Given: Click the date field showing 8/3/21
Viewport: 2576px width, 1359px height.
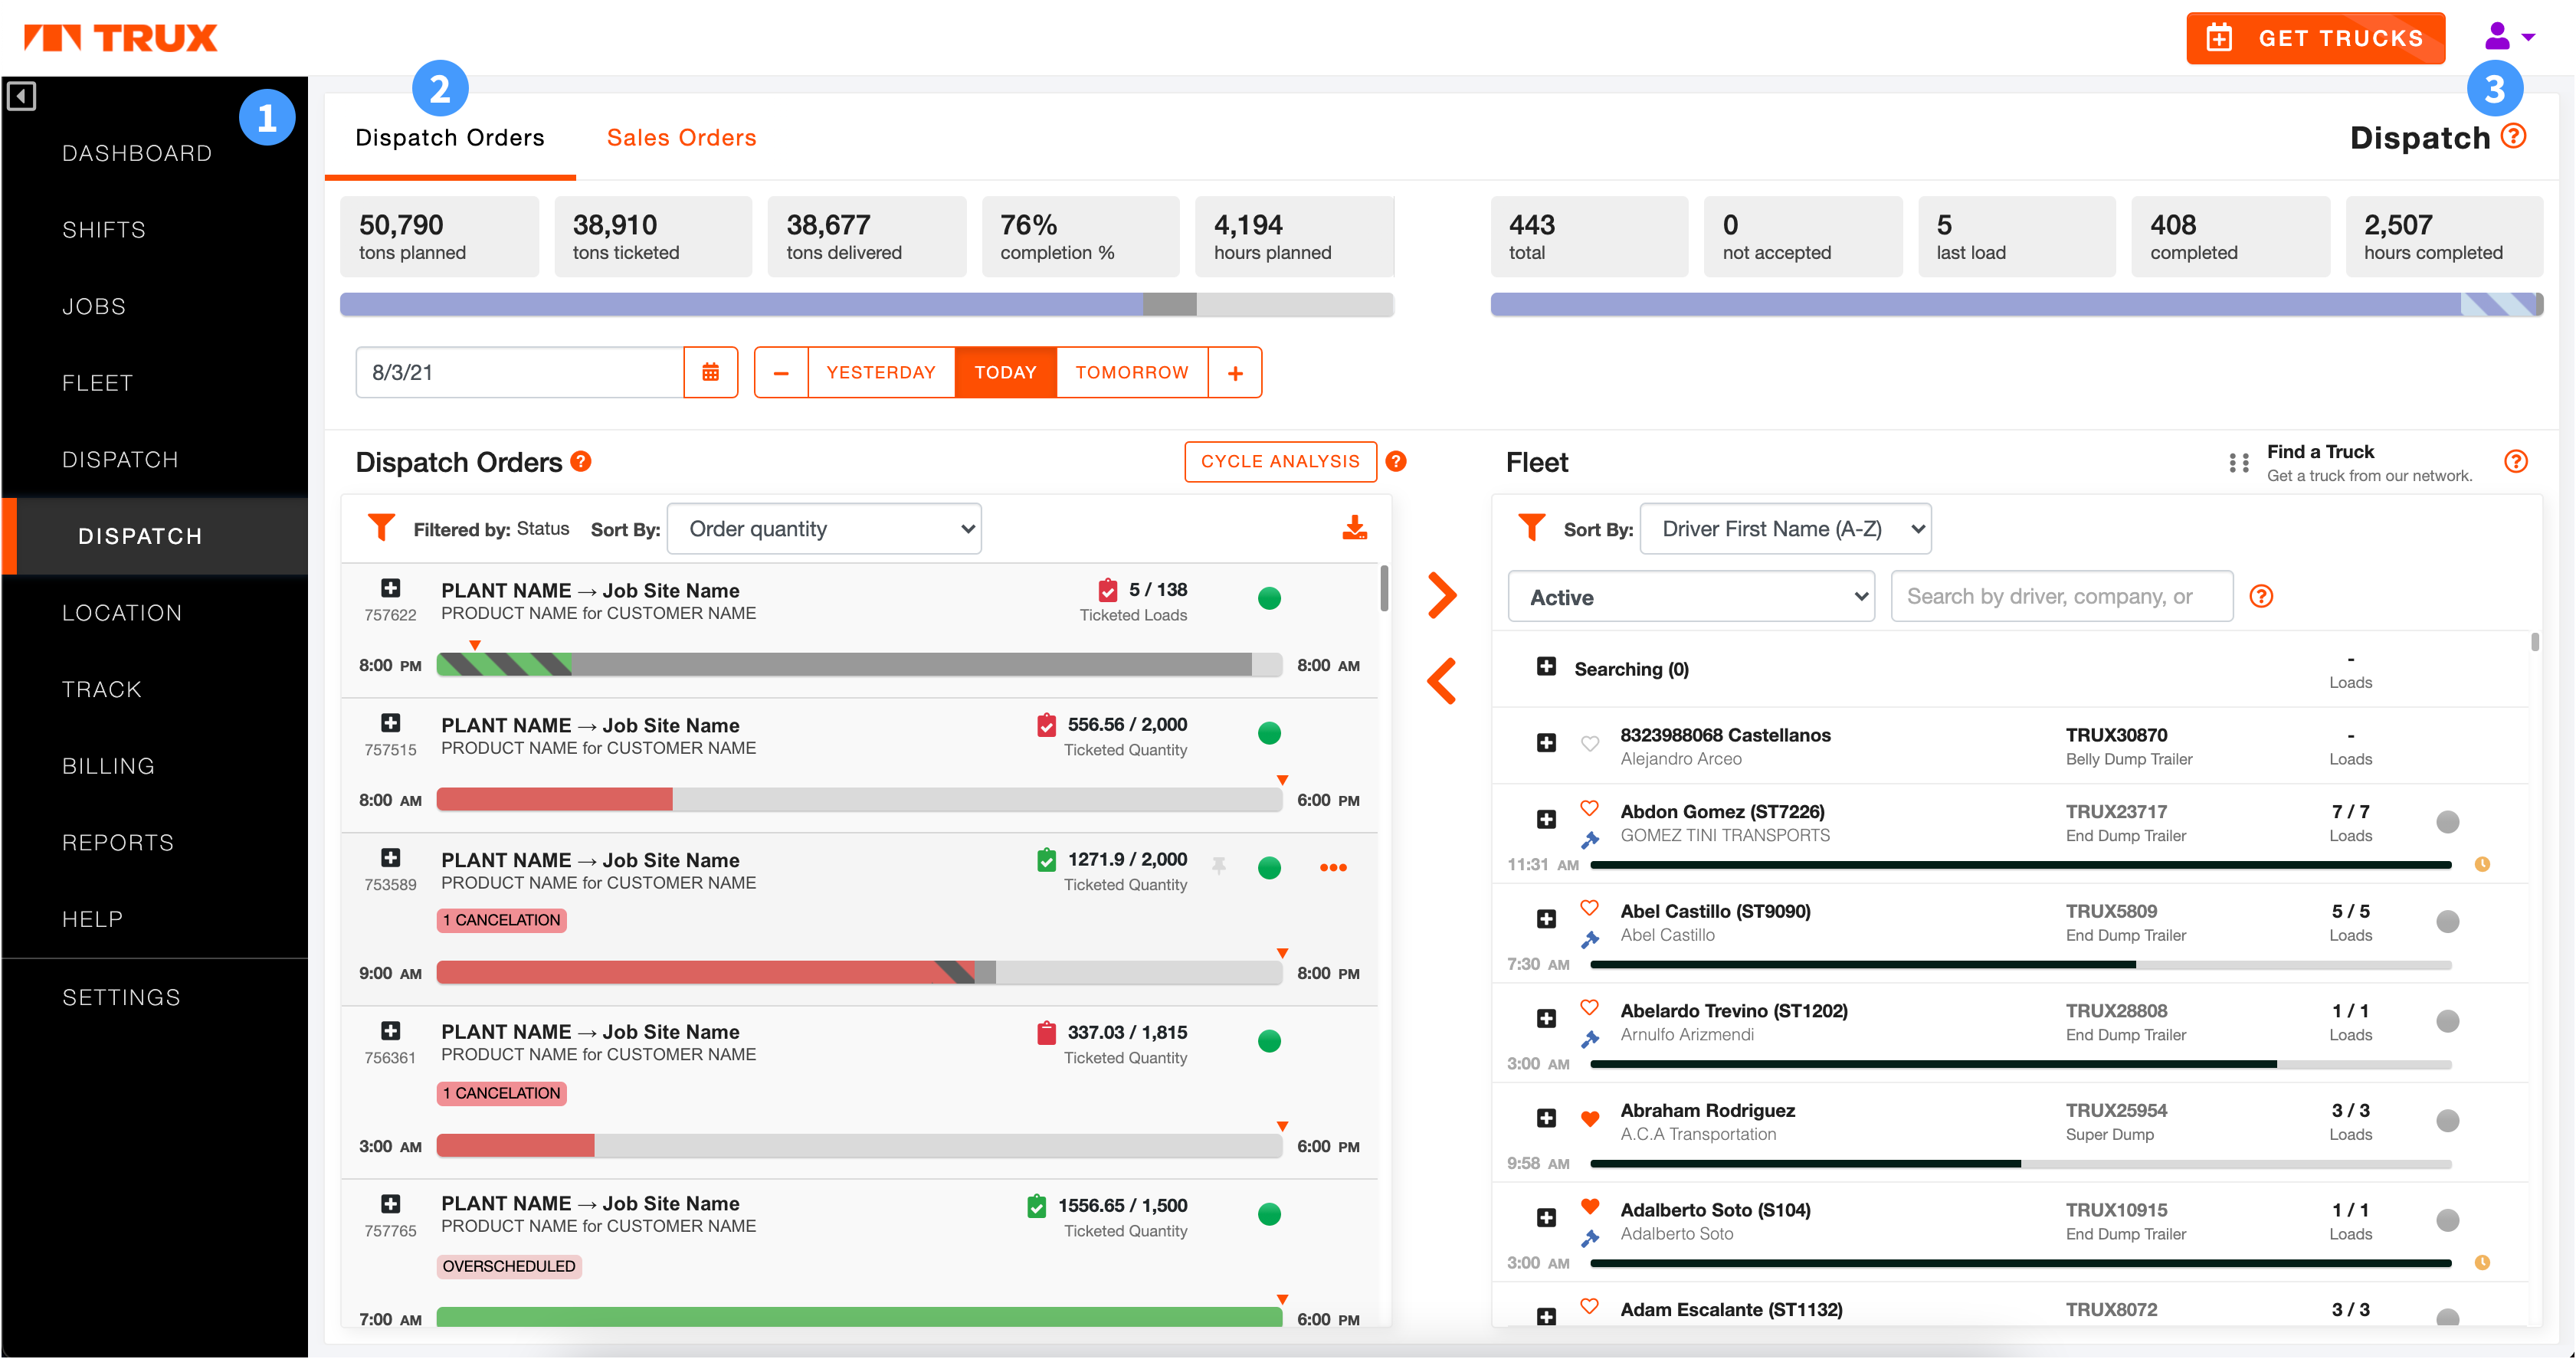Looking at the screenshot, I should [x=520, y=372].
